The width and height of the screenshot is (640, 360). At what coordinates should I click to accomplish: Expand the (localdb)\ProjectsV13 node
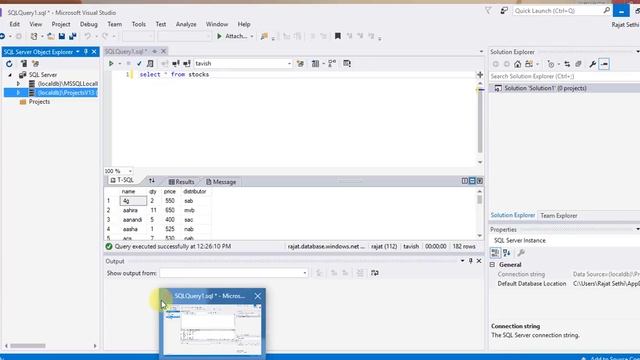tap(18, 93)
